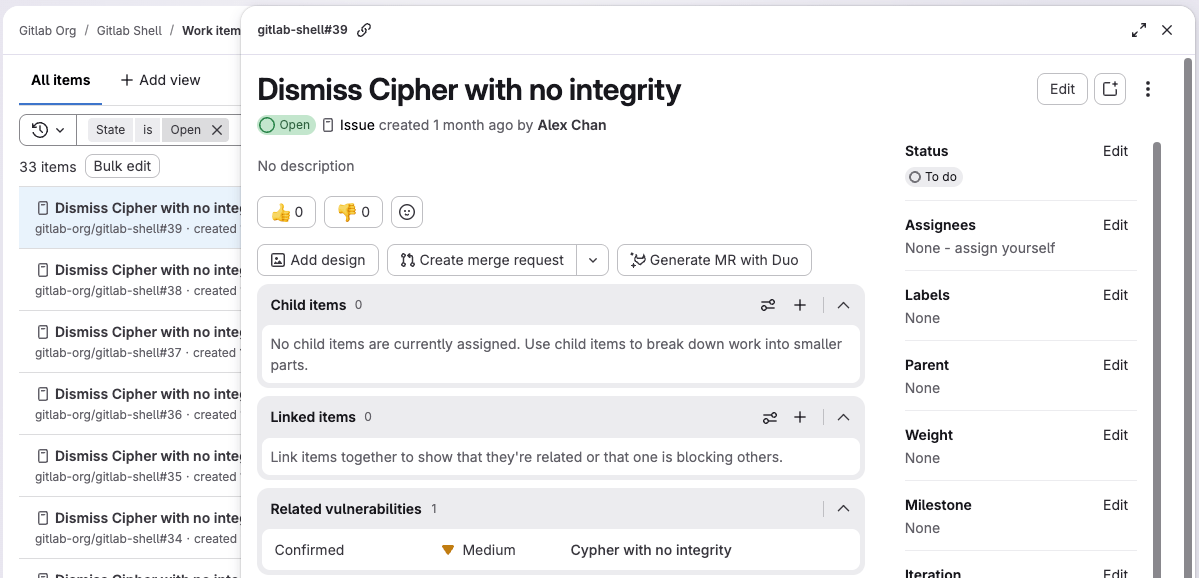Screen dimensions: 1199x578
Task: Click the Add view tab
Action: click(160, 80)
